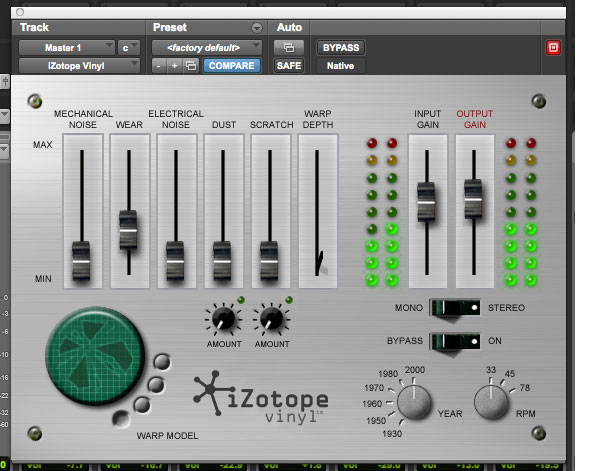Image resolution: width=600 pixels, height=471 pixels.
Task: Click the Dust slider handle
Action: (222, 261)
